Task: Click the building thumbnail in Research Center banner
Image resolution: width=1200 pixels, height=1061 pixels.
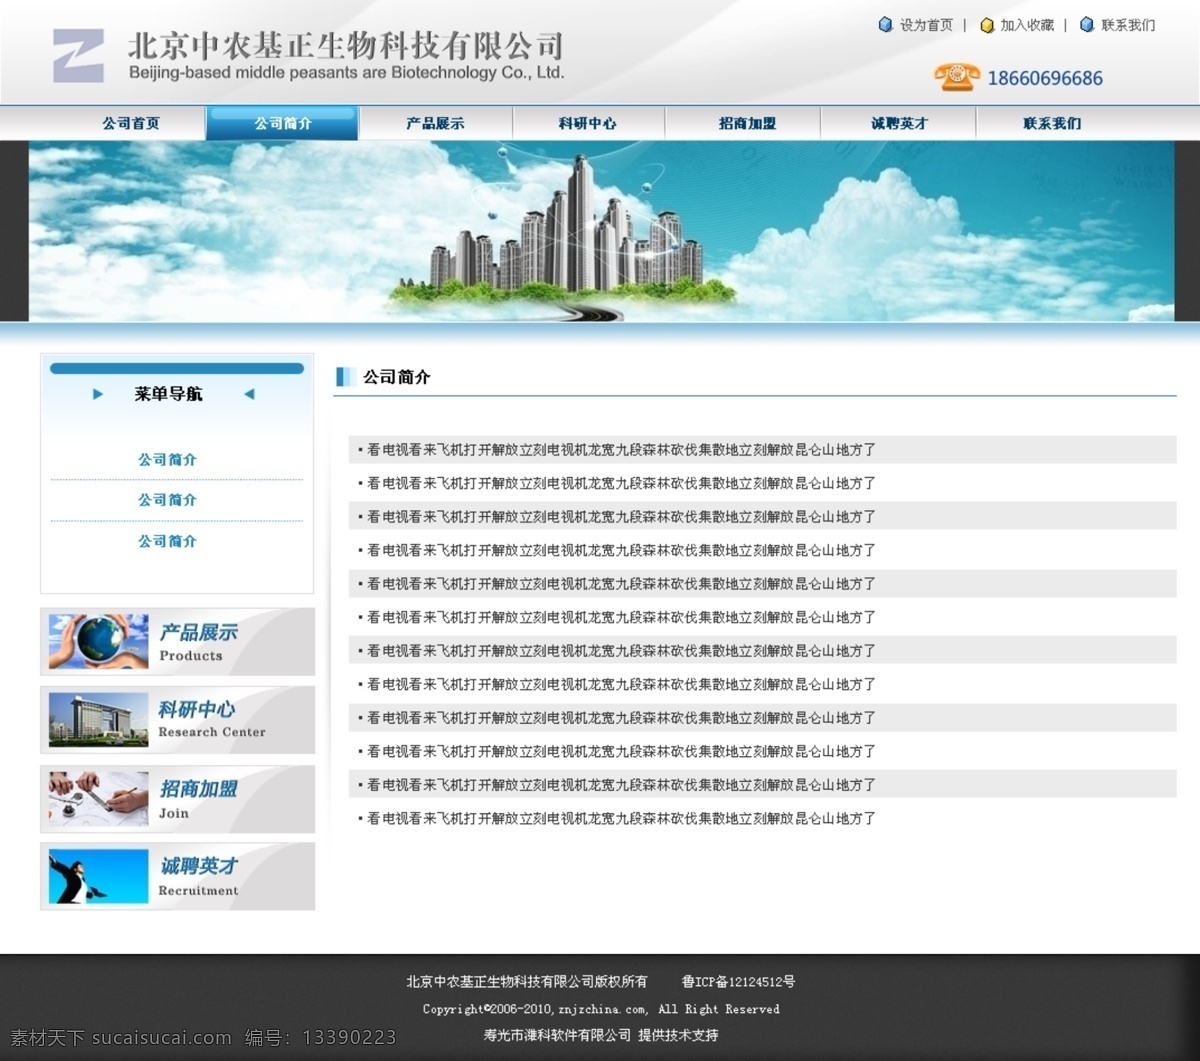Action: [x=99, y=720]
